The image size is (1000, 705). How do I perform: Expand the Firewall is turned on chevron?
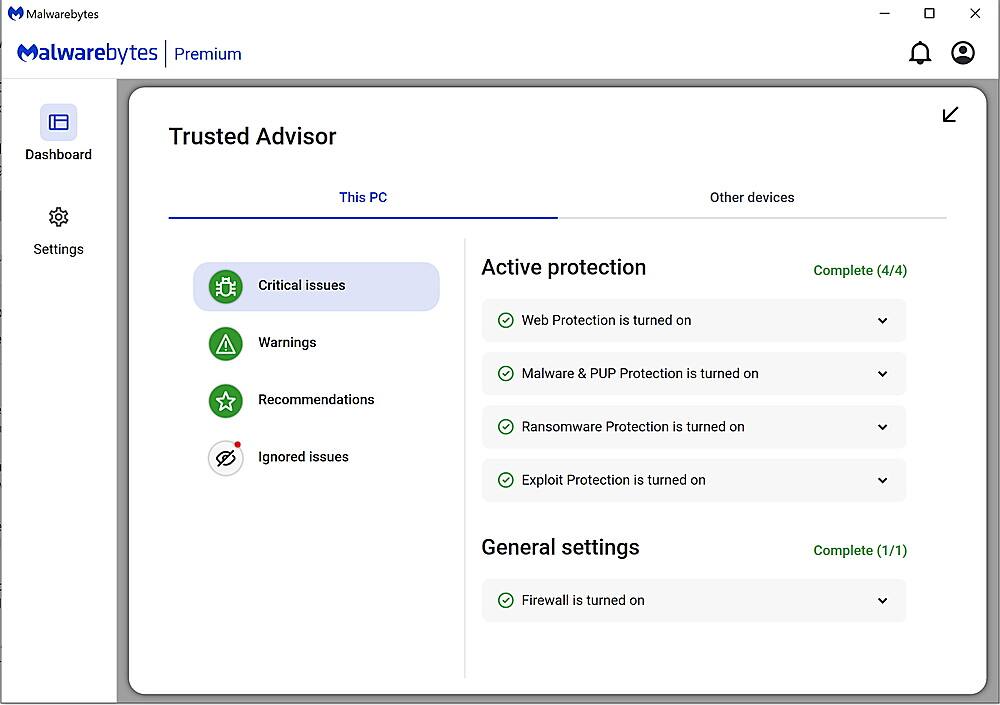click(883, 601)
